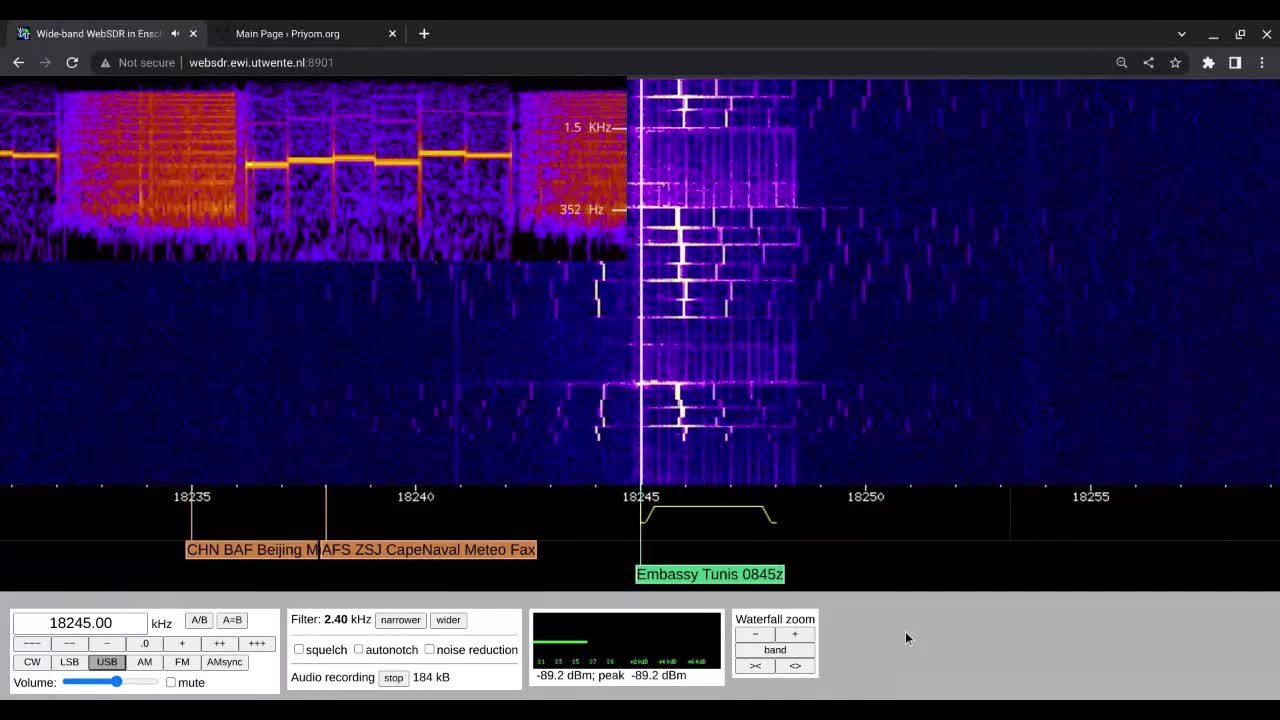Image resolution: width=1280 pixels, height=720 pixels.
Task: Click the yellow filter passband shape
Action: point(709,514)
